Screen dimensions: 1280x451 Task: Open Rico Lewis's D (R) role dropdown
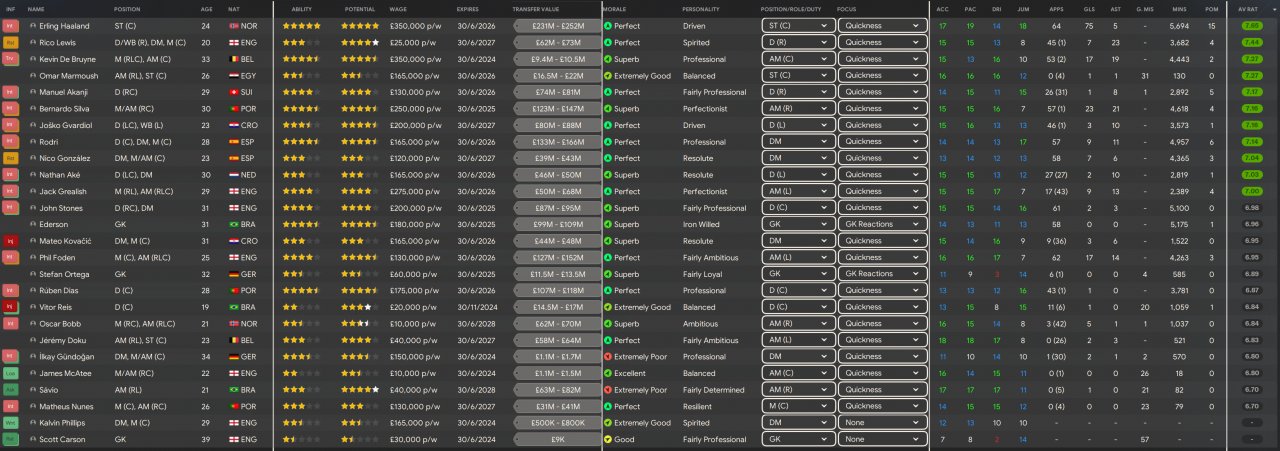click(x=797, y=42)
